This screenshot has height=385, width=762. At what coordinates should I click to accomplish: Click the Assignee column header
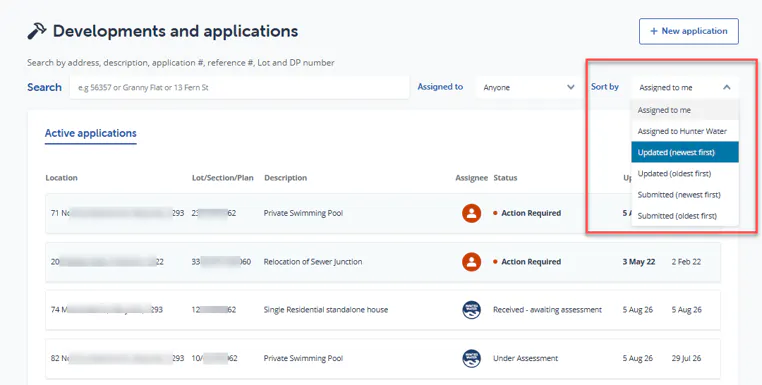[x=471, y=178]
